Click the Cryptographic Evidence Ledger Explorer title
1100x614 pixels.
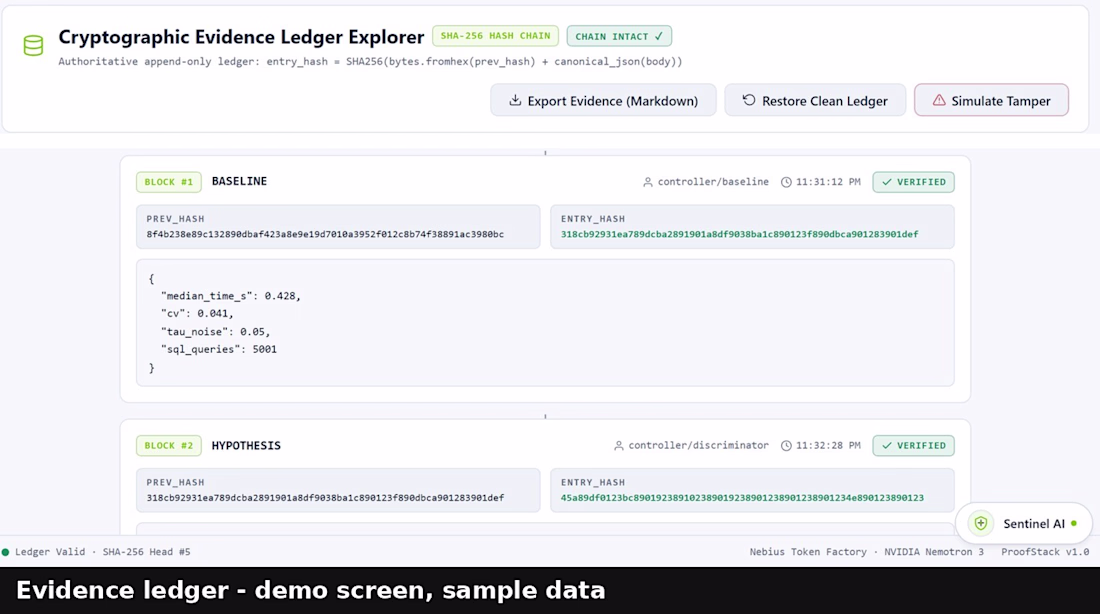(x=241, y=36)
